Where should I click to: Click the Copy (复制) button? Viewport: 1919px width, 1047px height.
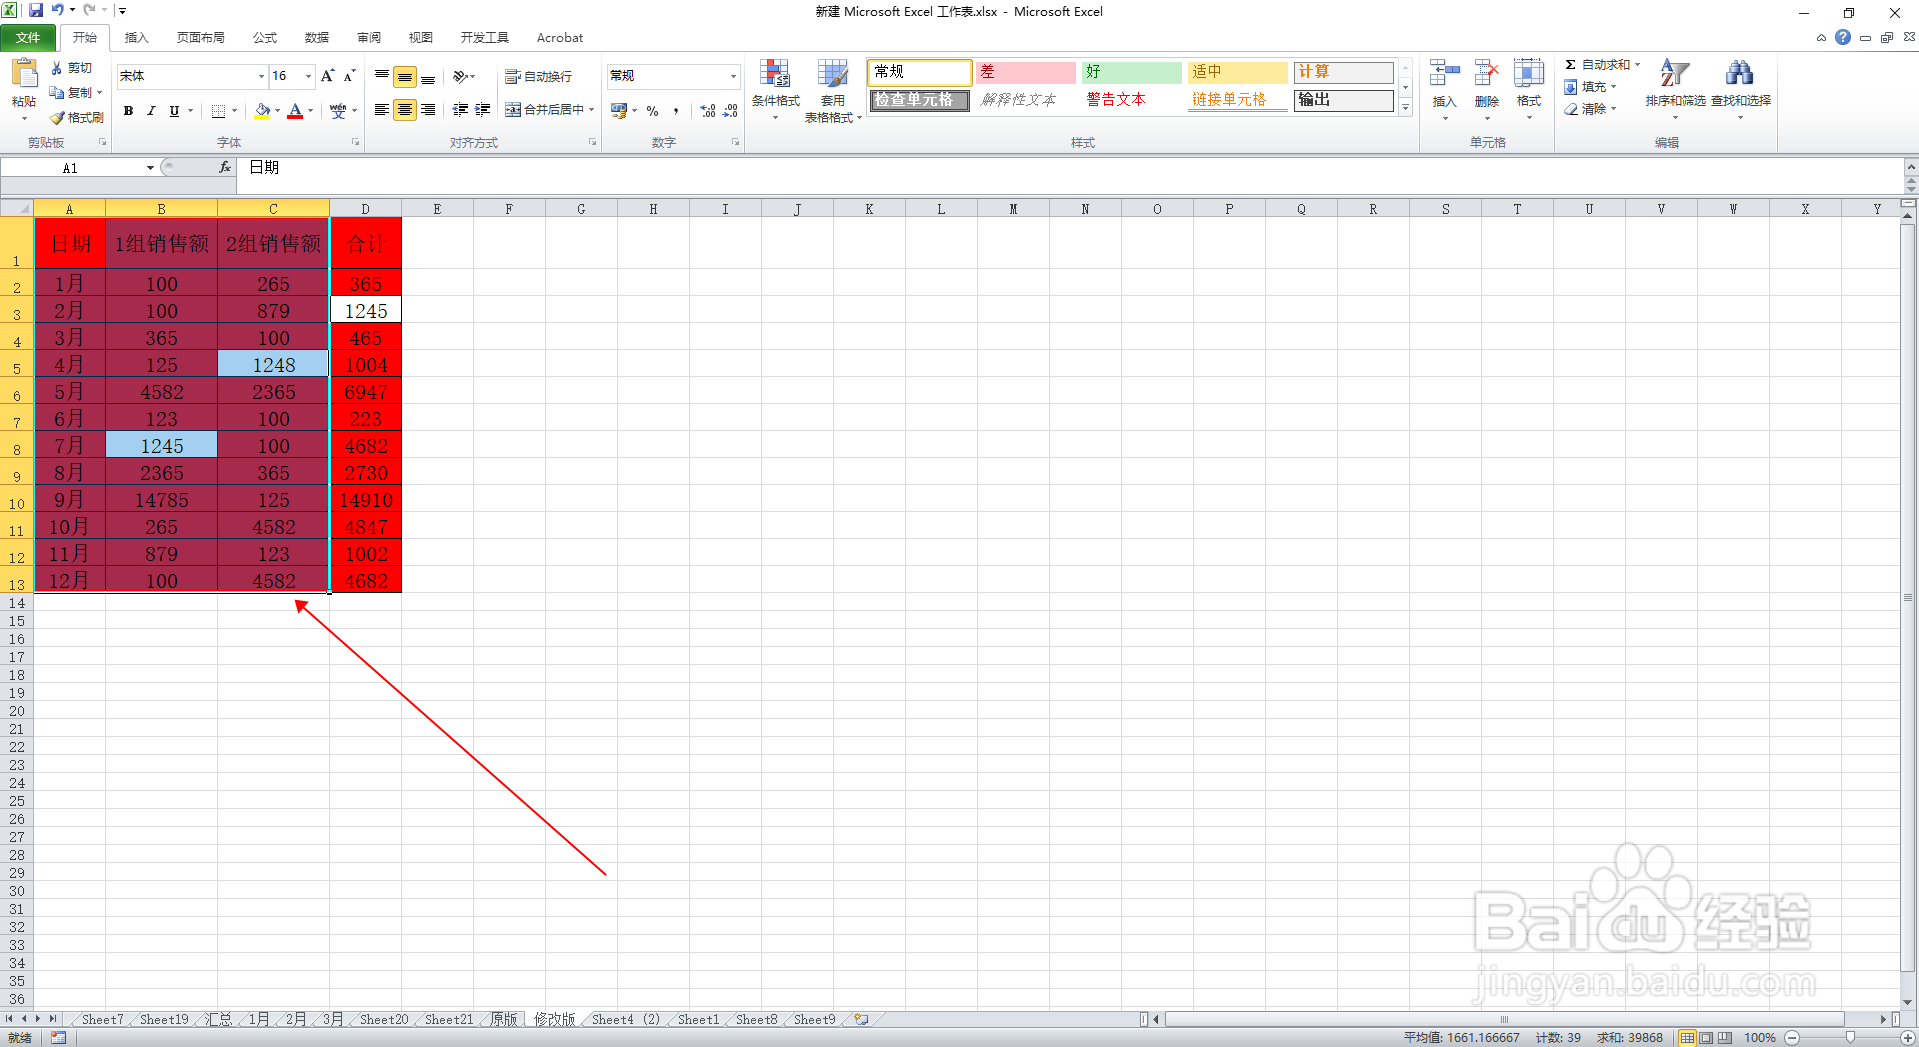point(76,93)
